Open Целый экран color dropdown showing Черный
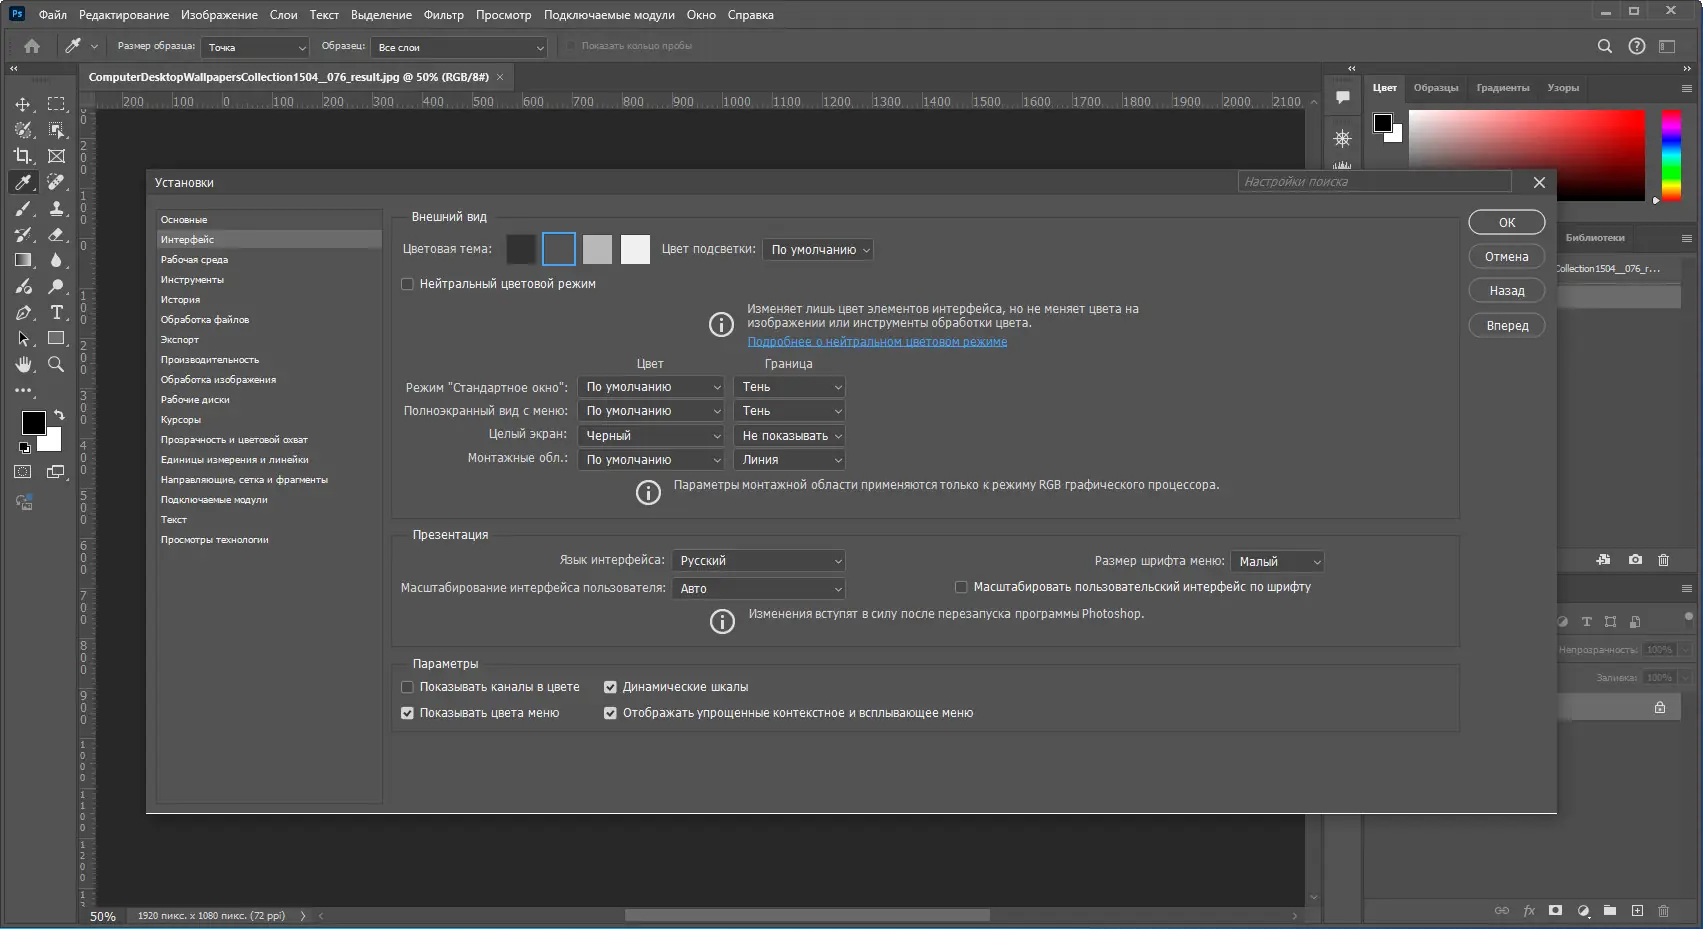Viewport: 1703px width, 929px height. [651, 436]
